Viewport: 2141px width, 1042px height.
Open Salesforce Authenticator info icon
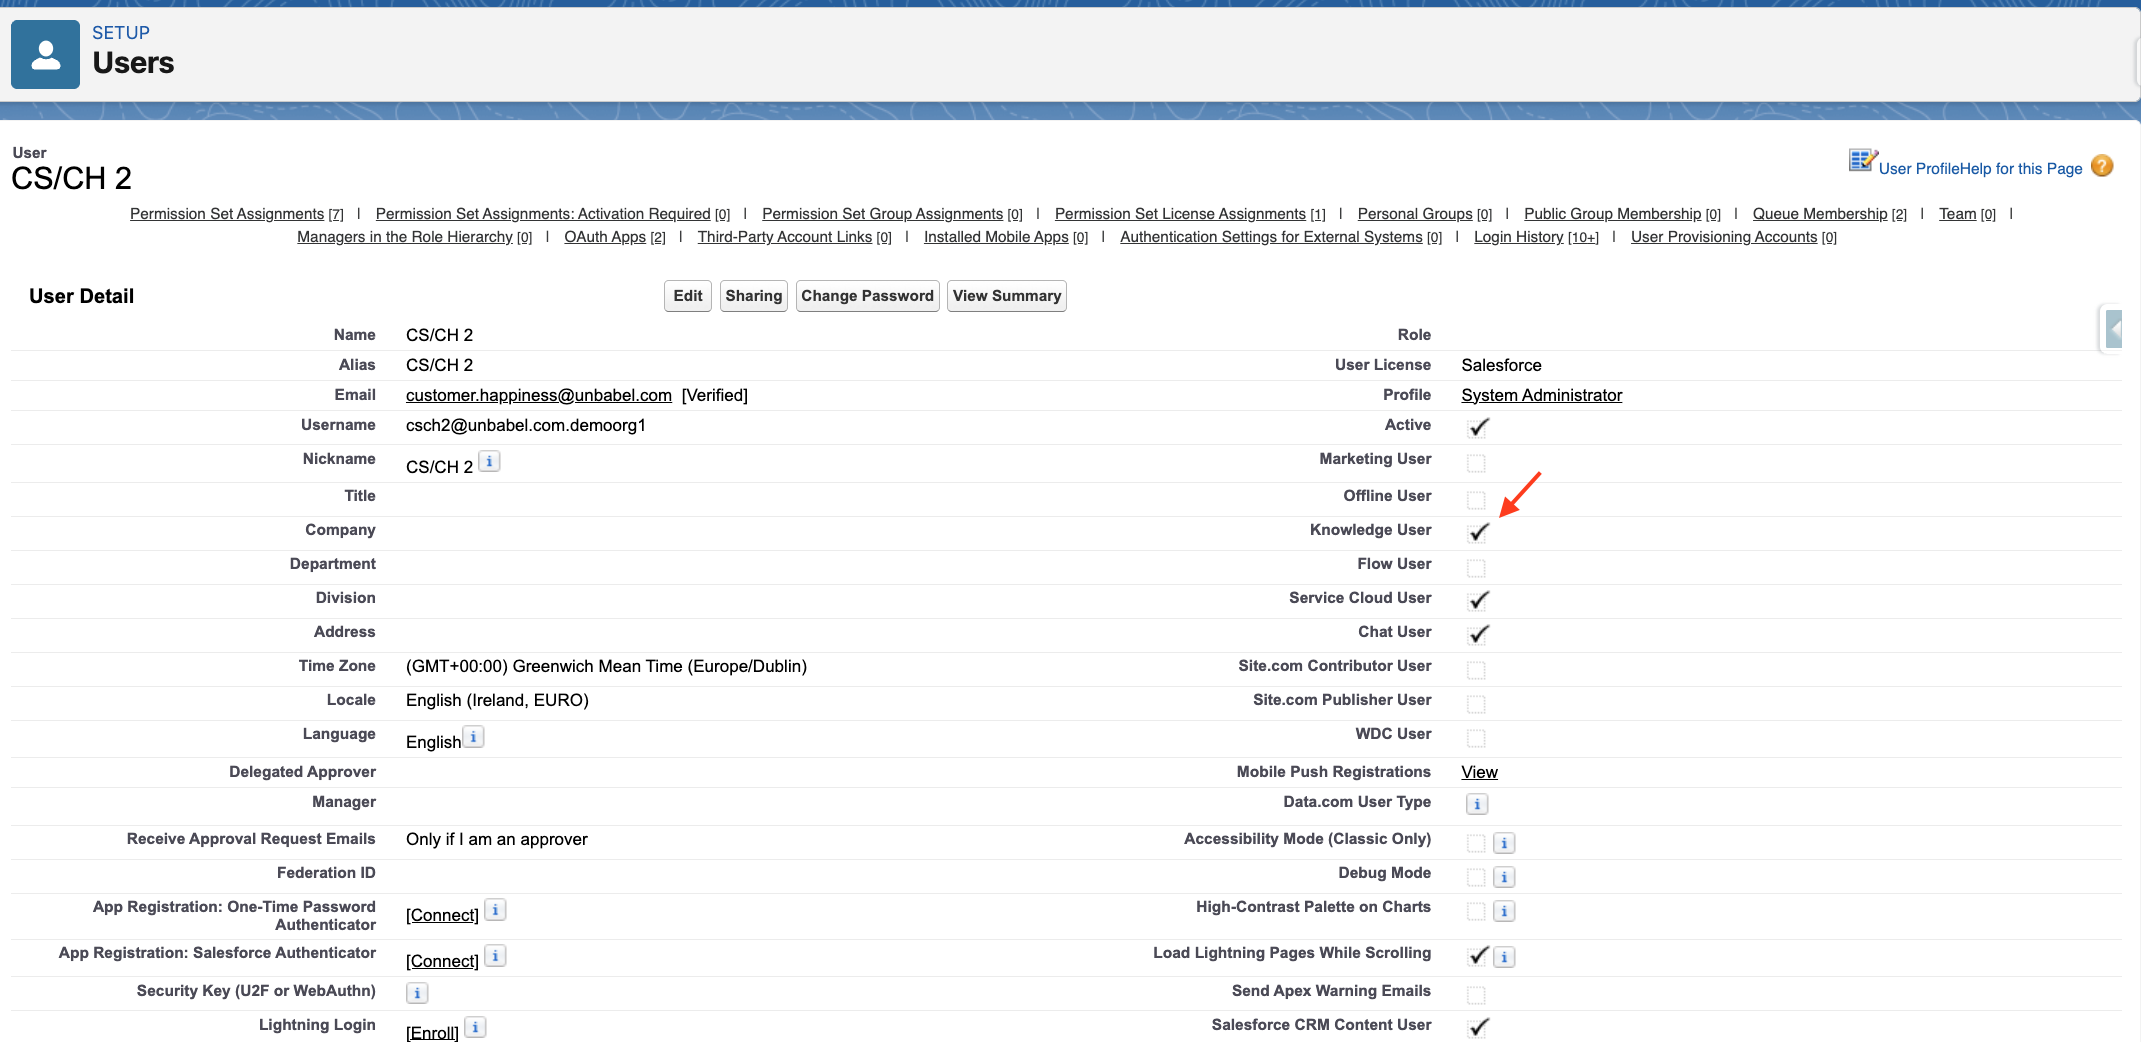point(495,956)
